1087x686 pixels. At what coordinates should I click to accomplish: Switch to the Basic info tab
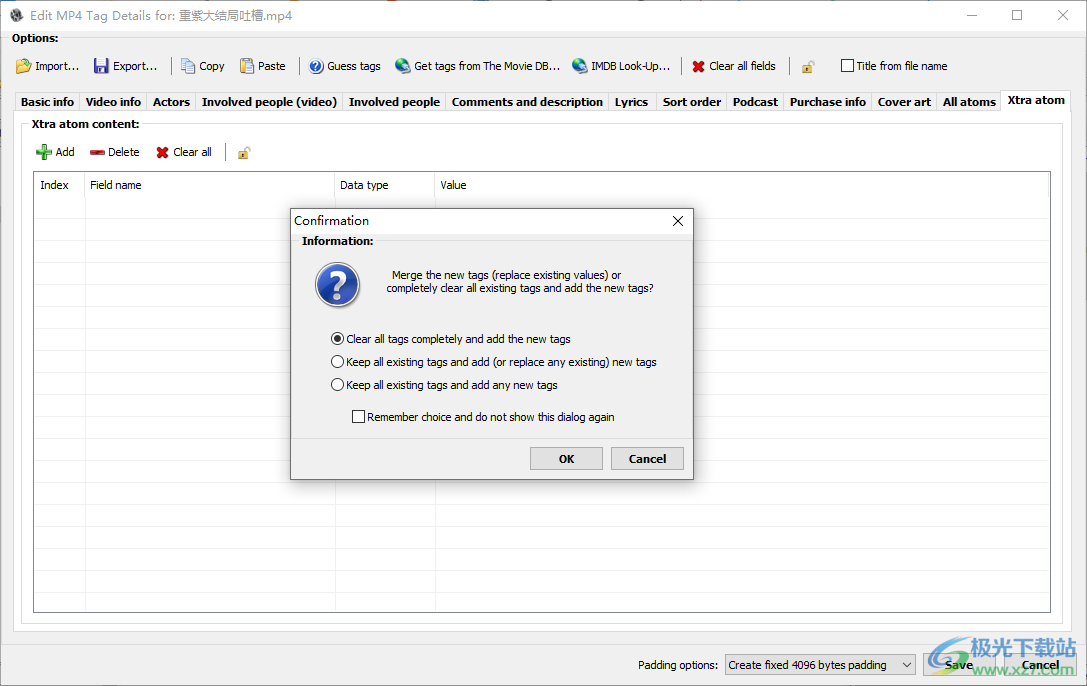pyautogui.click(x=47, y=102)
